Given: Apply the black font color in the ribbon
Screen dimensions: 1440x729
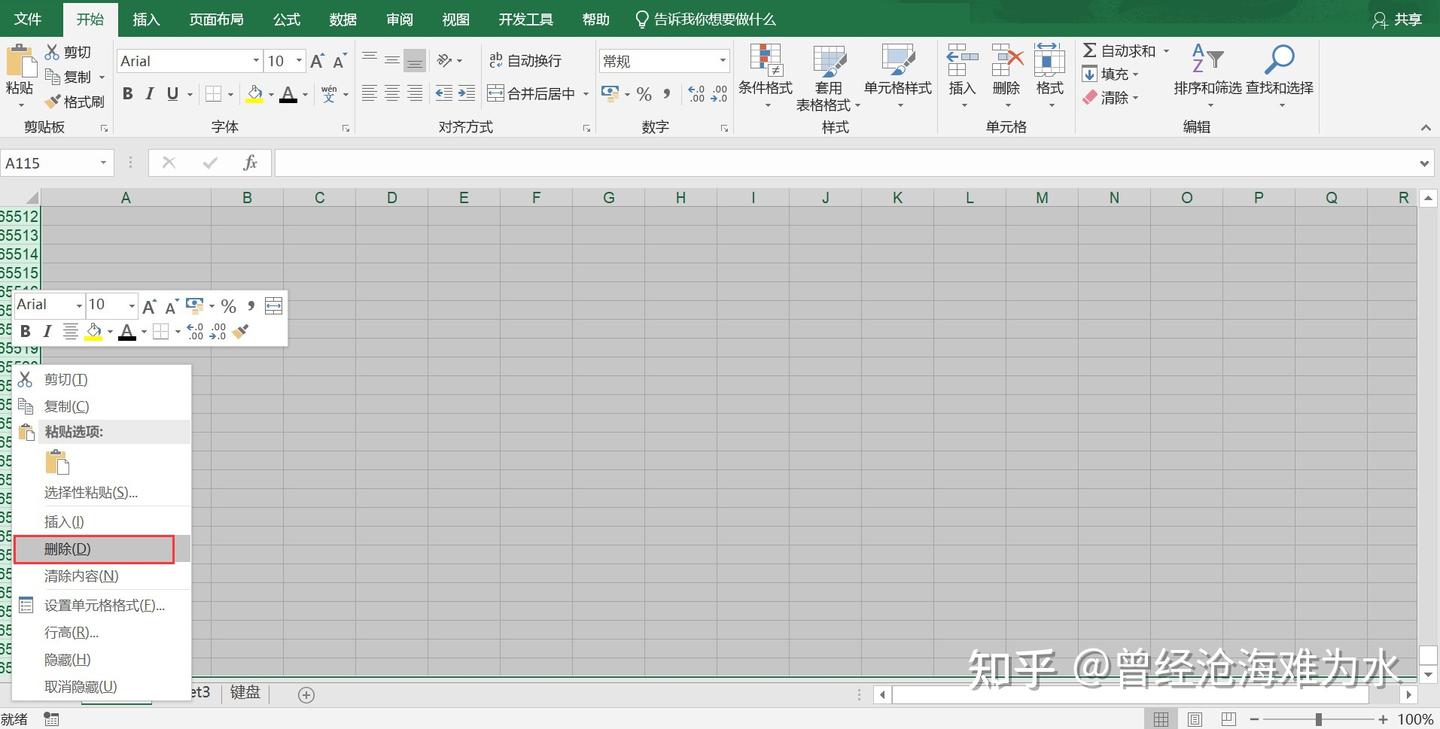Looking at the screenshot, I should (x=288, y=94).
